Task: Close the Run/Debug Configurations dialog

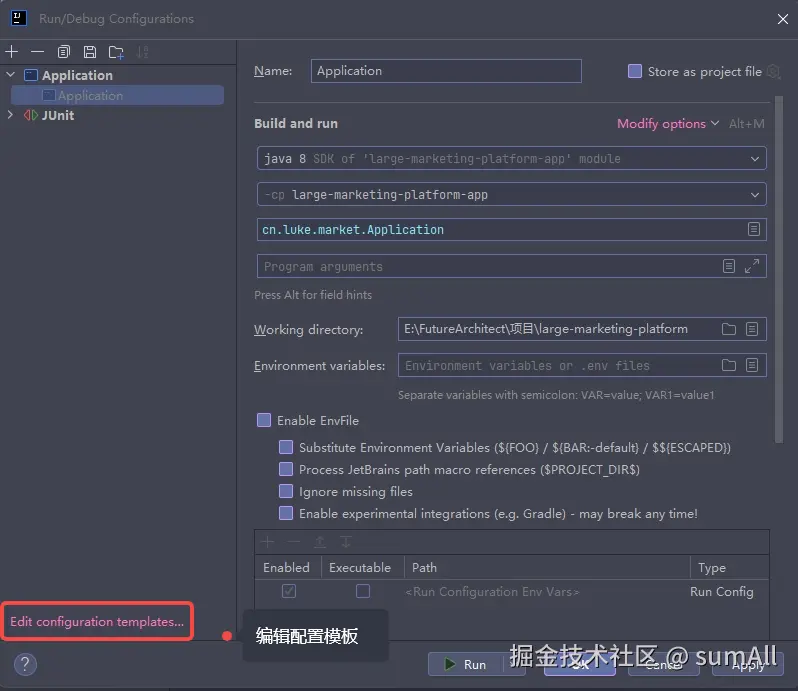Action: [x=783, y=19]
